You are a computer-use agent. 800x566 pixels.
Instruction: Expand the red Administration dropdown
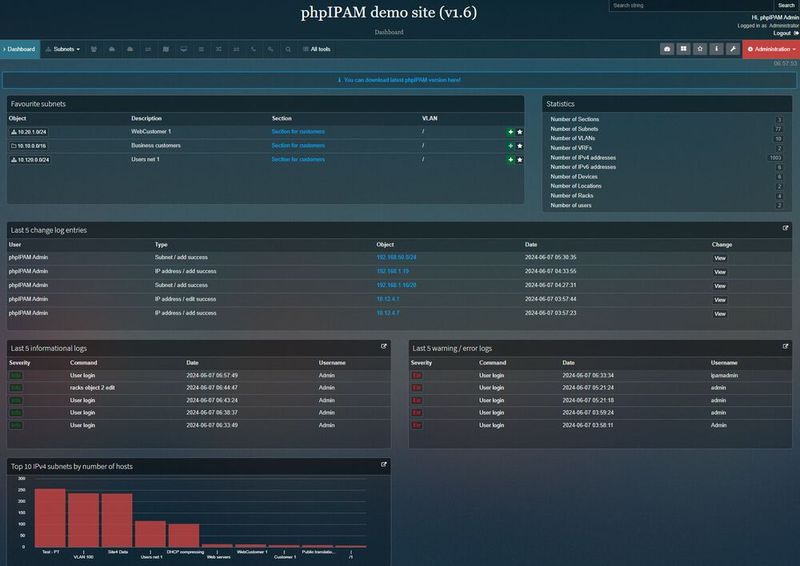tap(771, 50)
